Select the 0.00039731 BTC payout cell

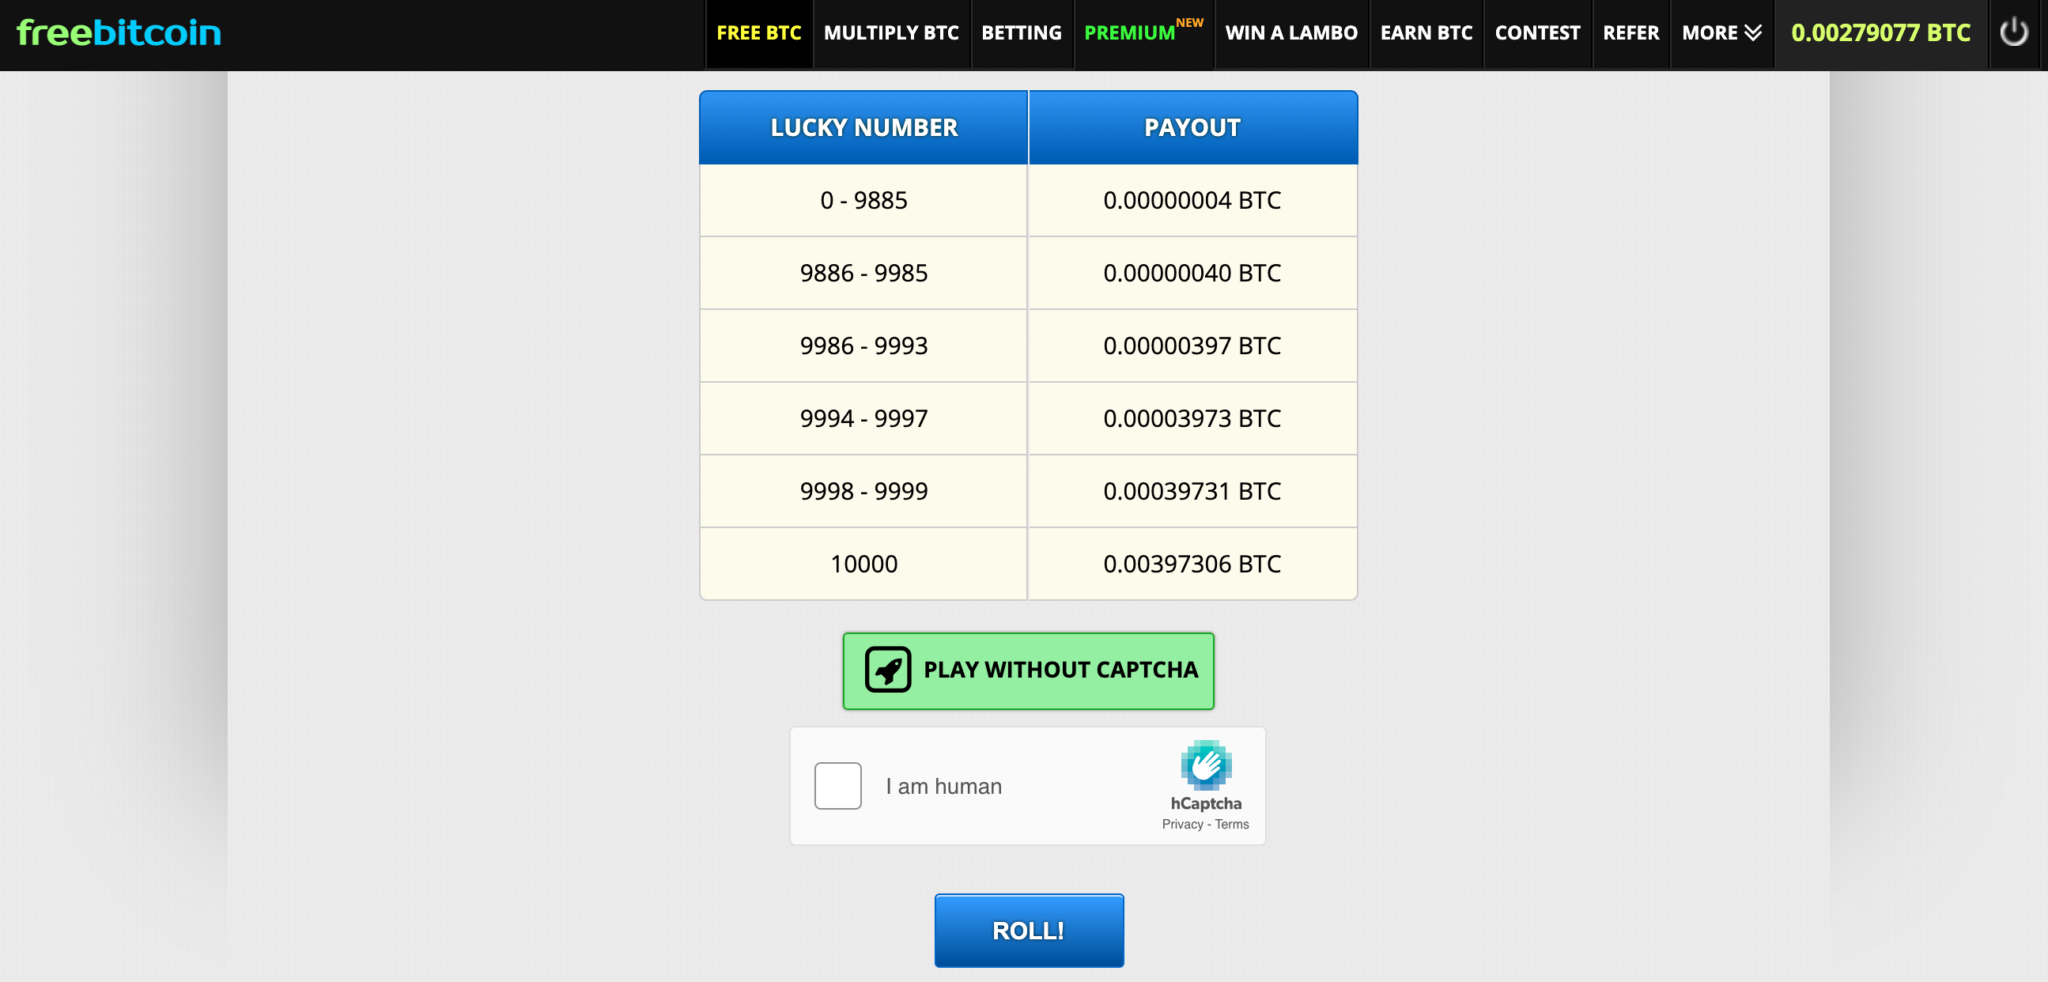1193,492
